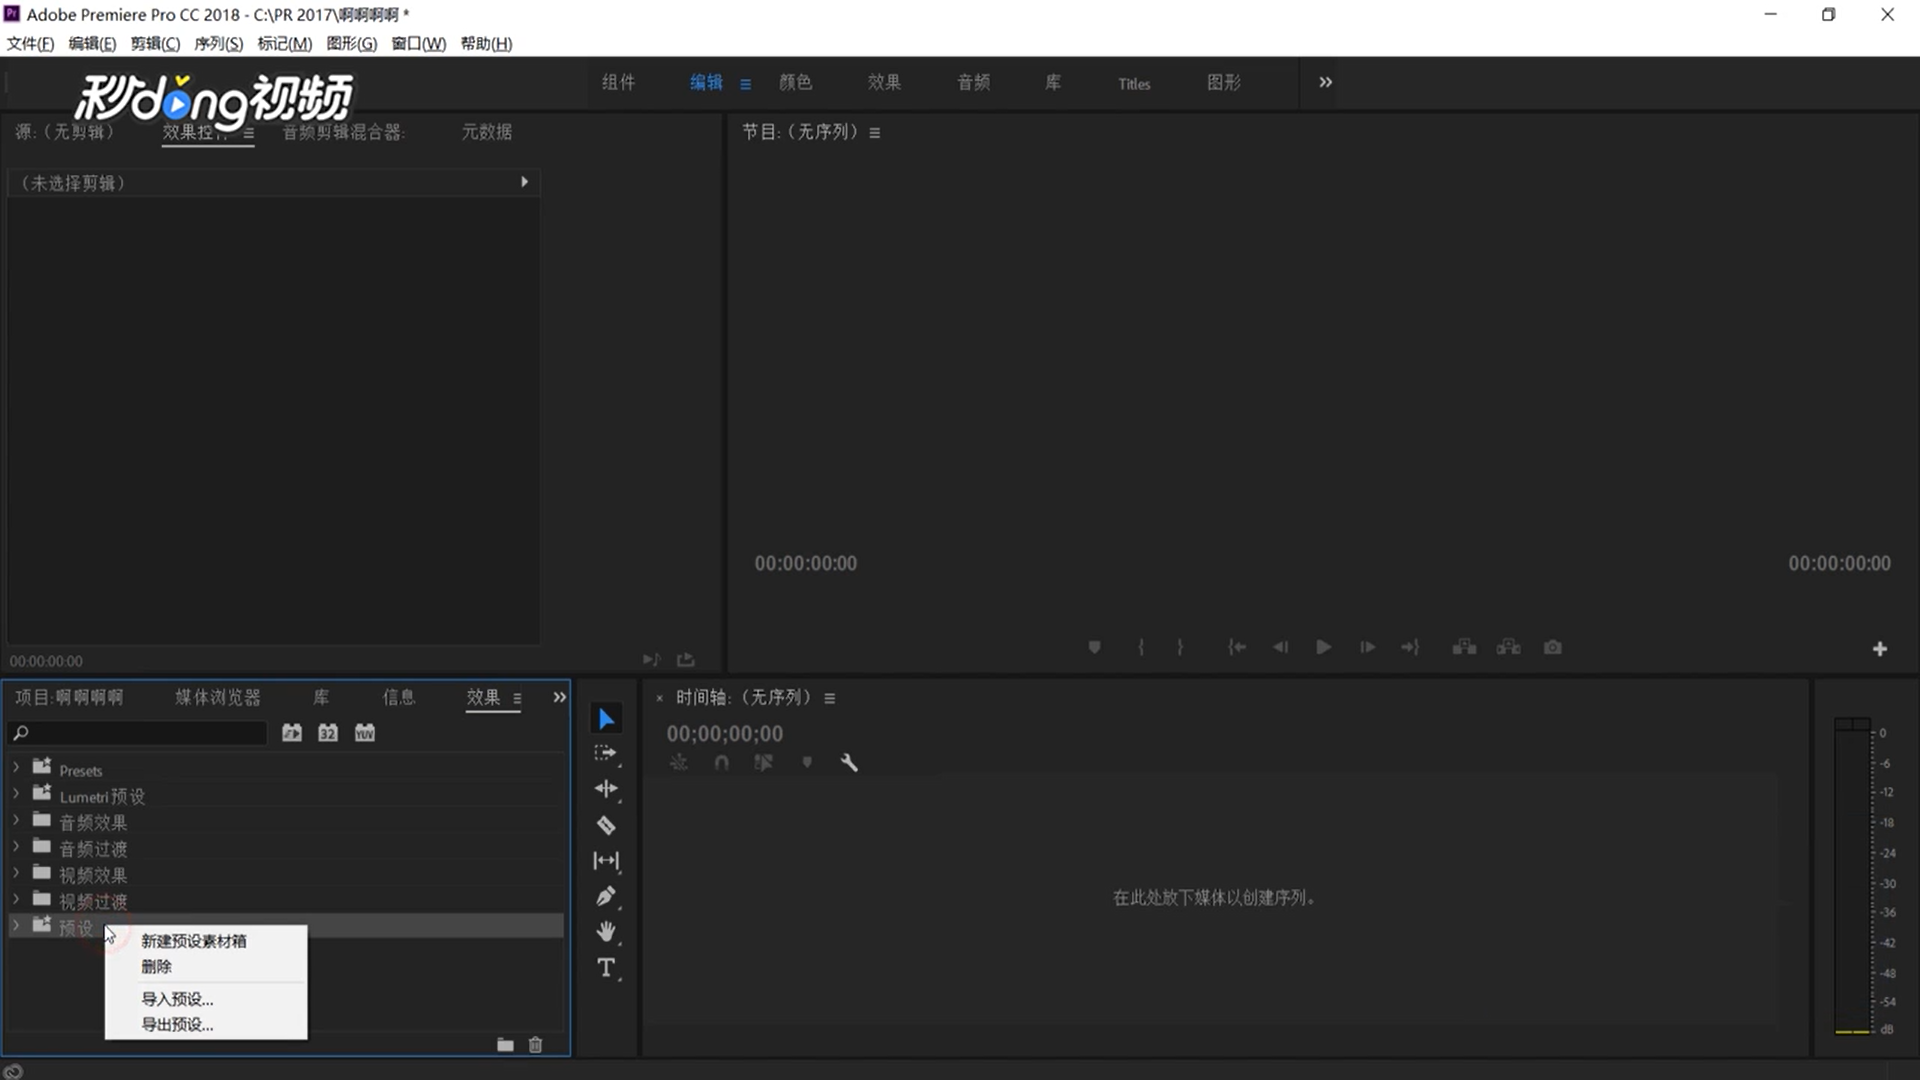Click the Extract button

1508,647
